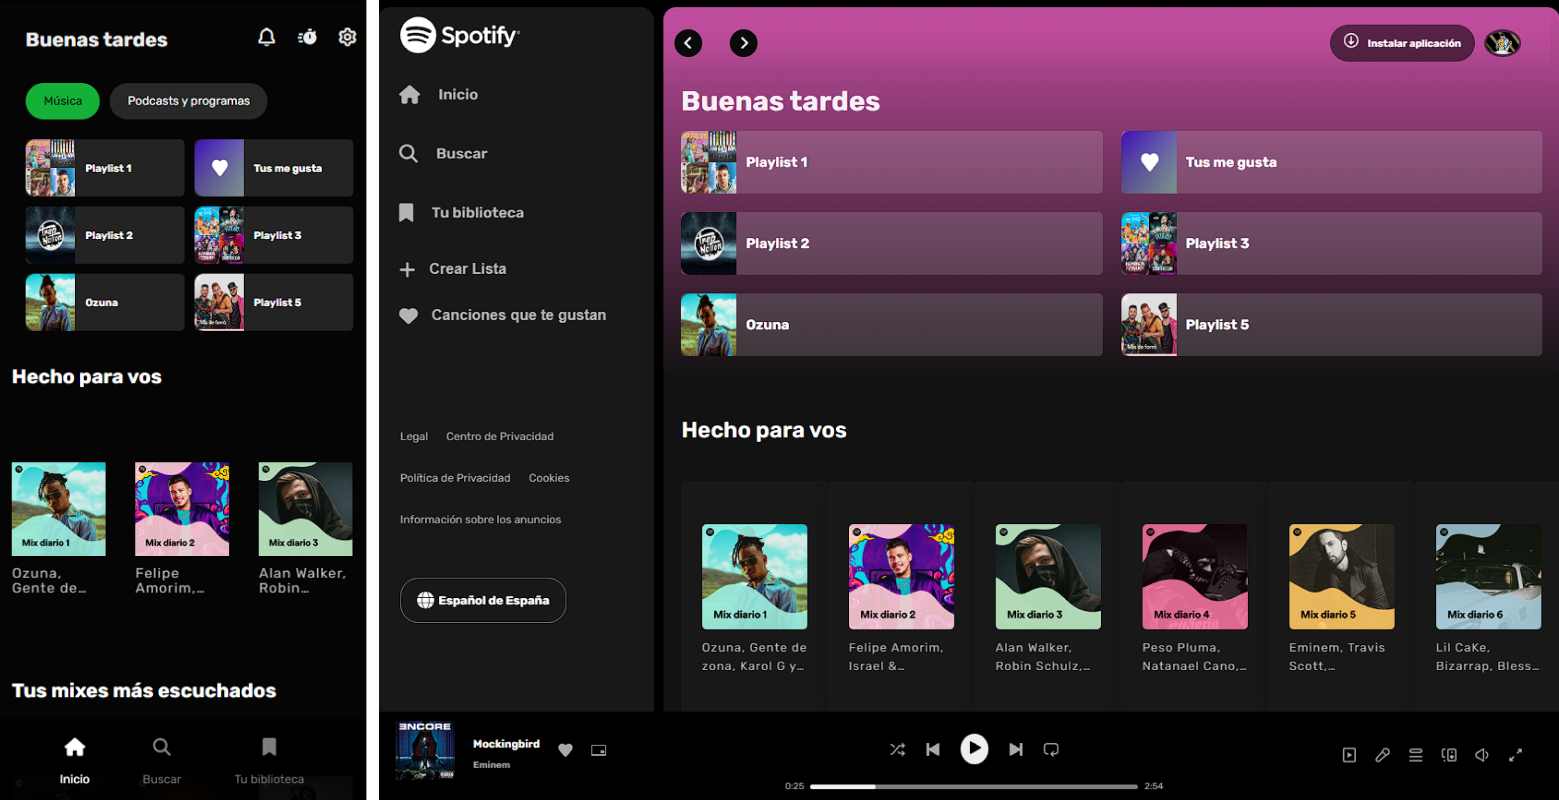This screenshot has width=1559, height=800.
Task: Open Mix diario 2 cover in mobile view
Action: (x=182, y=509)
